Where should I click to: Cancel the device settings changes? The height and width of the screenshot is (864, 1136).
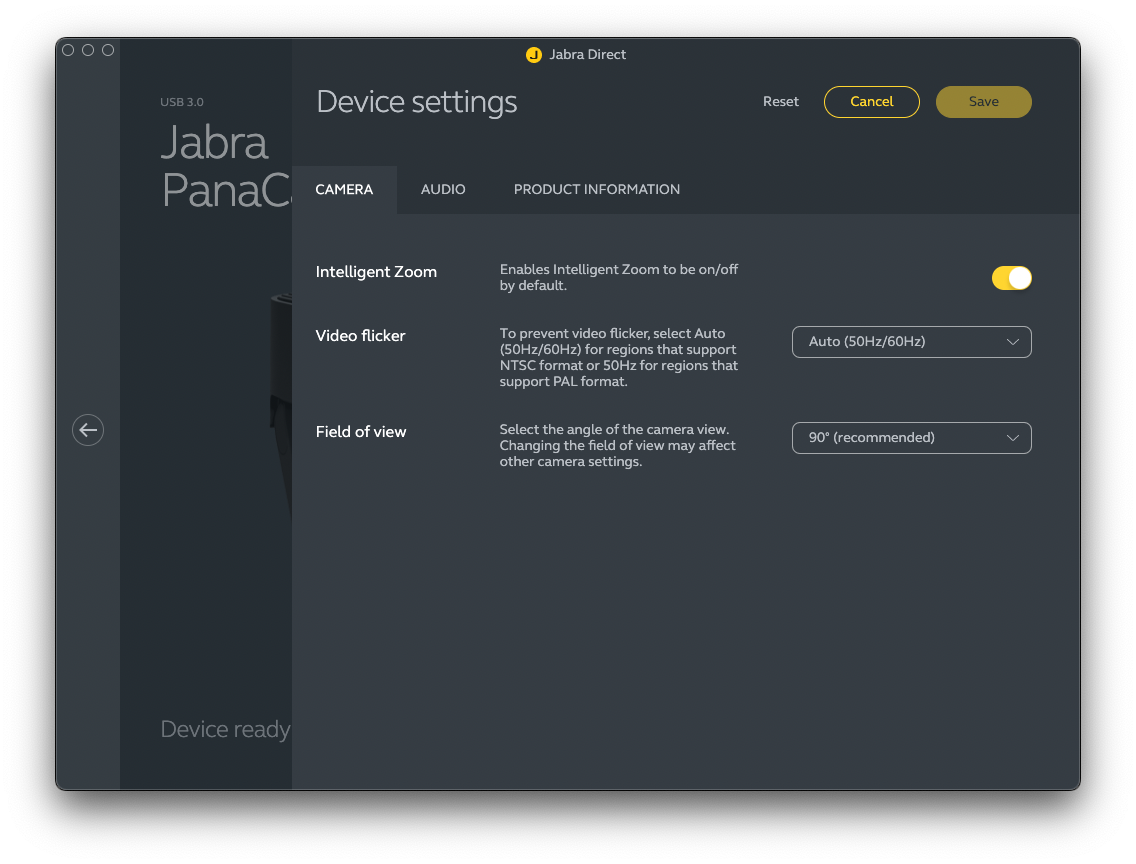pyautogui.click(x=872, y=102)
